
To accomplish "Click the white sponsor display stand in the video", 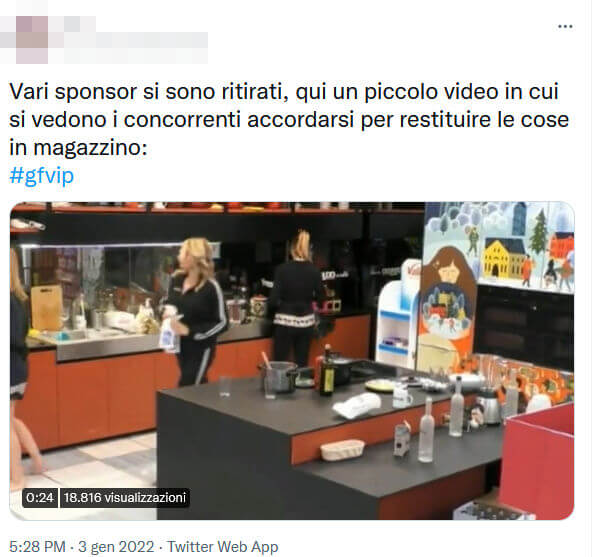I will click(x=398, y=314).
